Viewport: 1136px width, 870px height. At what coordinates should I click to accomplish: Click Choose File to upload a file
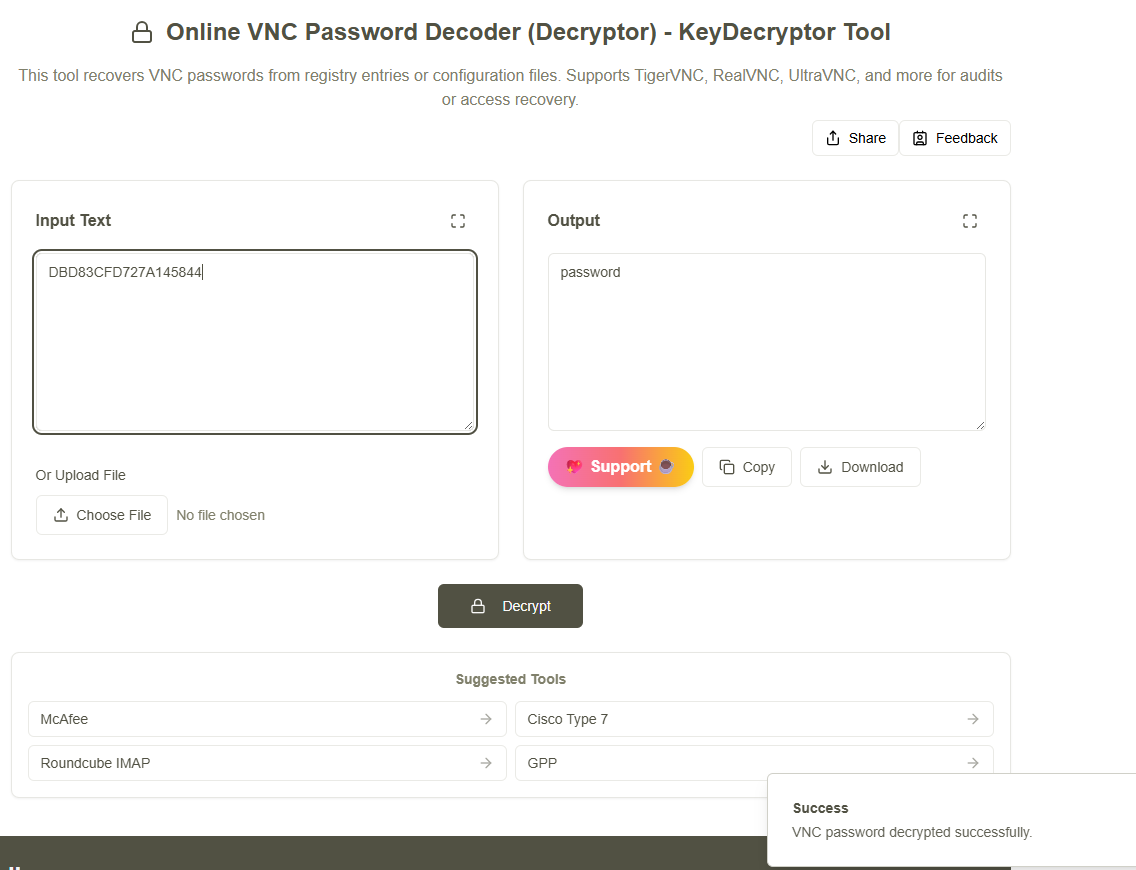click(101, 514)
